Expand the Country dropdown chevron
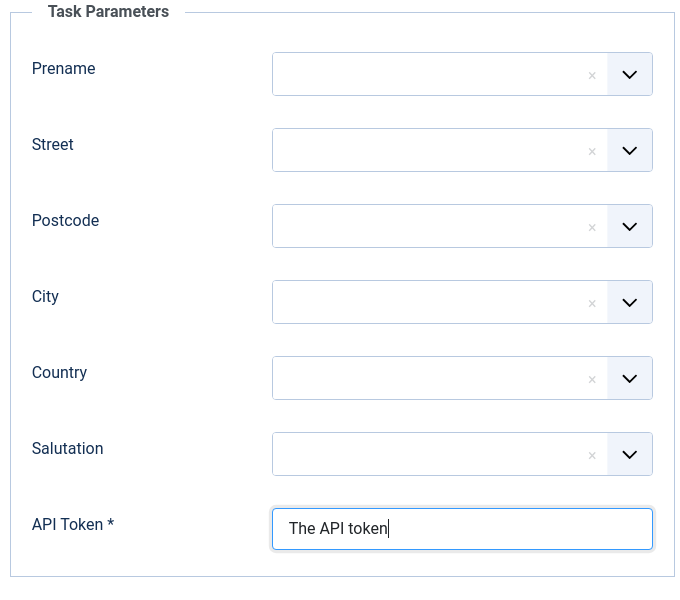Screen dimensions: 680x600 click(x=630, y=379)
